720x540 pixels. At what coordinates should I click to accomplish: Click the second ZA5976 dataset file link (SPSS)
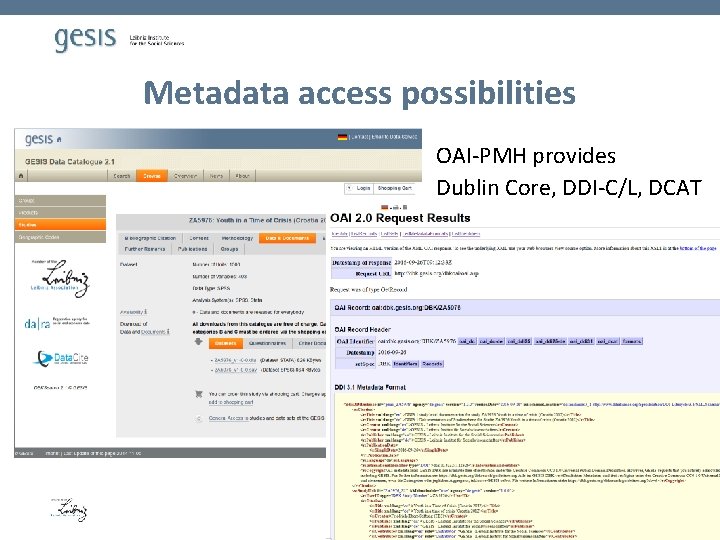pos(236,370)
